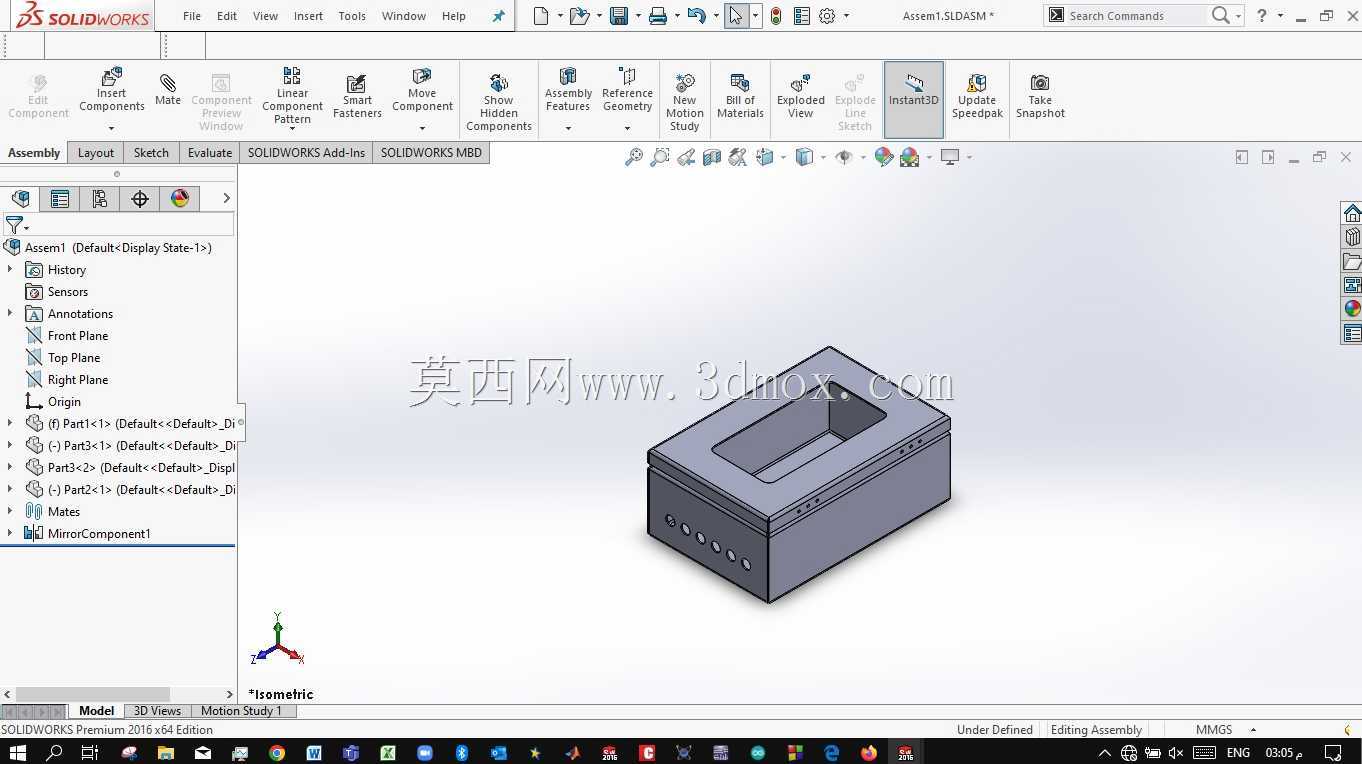Open Chrome from the taskbar
The height and width of the screenshot is (764, 1362).
[277, 753]
